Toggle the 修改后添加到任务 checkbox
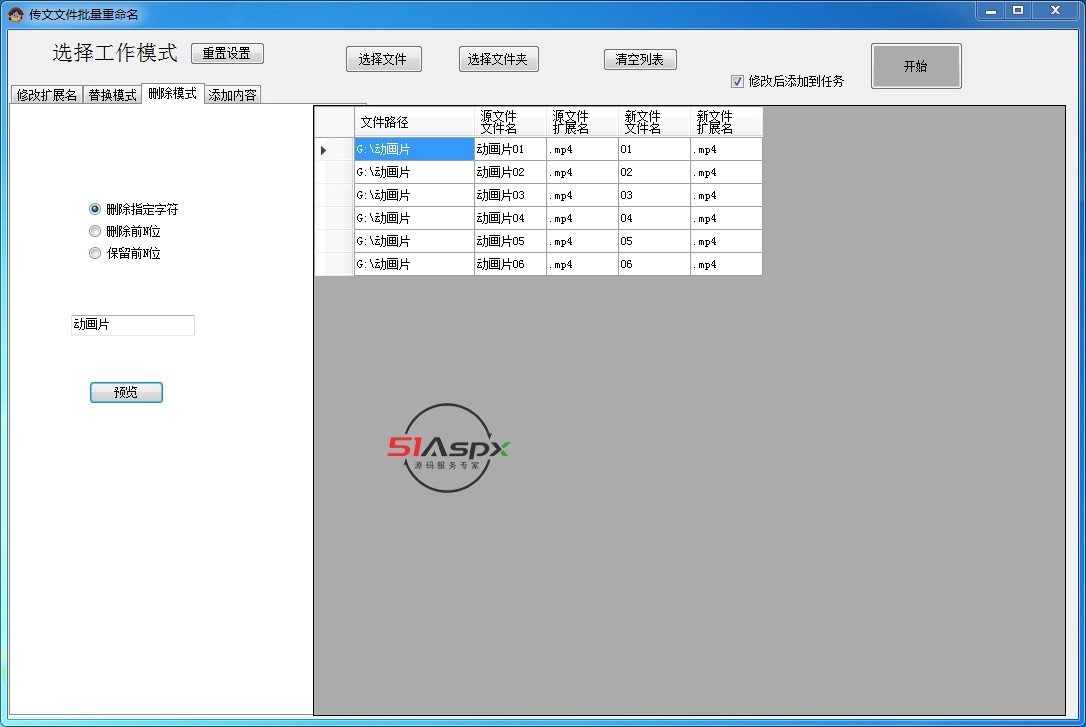 click(x=737, y=82)
